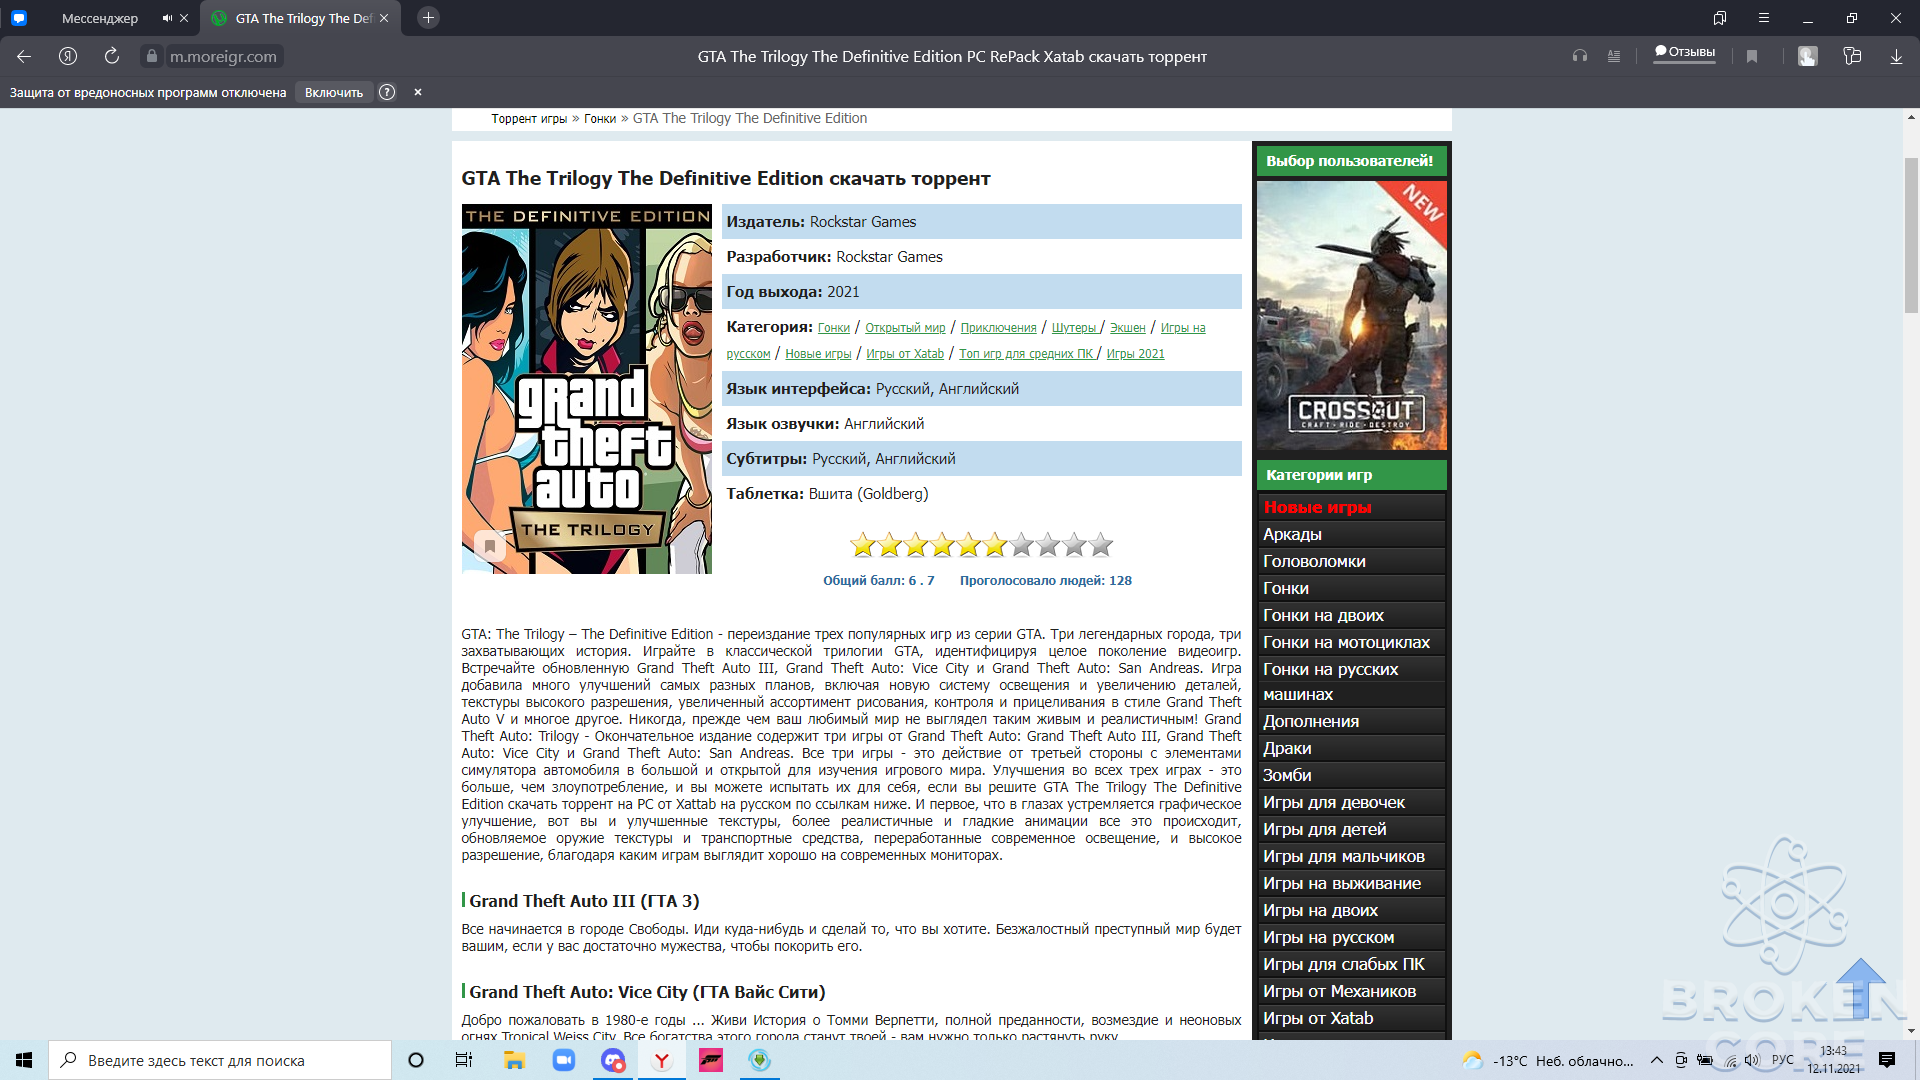Click the protection help question mark
The height and width of the screenshot is (1080, 1920).
(387, 92)
